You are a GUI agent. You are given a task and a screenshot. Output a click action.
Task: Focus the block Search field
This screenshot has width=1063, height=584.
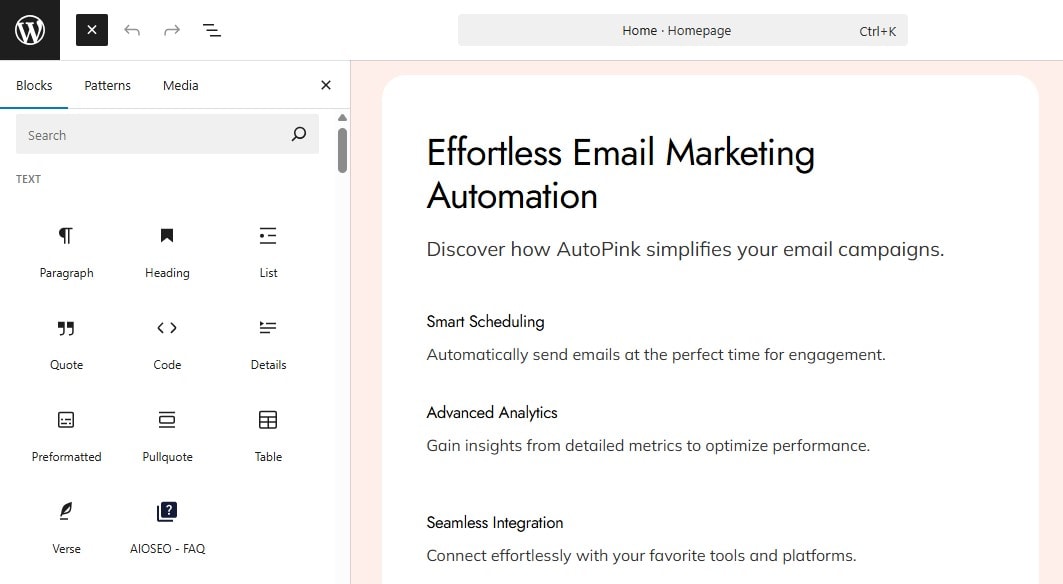click(x=167, y=134)
